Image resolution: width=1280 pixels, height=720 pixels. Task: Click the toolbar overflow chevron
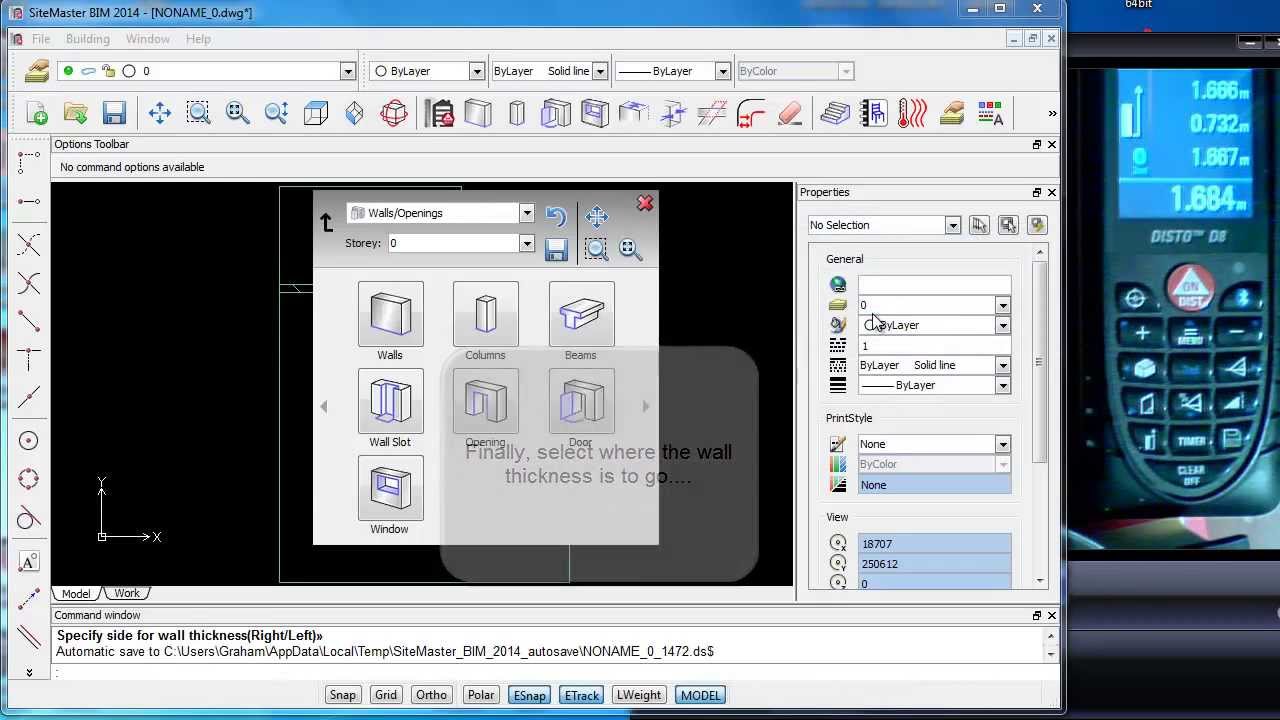pos(1052,113)
